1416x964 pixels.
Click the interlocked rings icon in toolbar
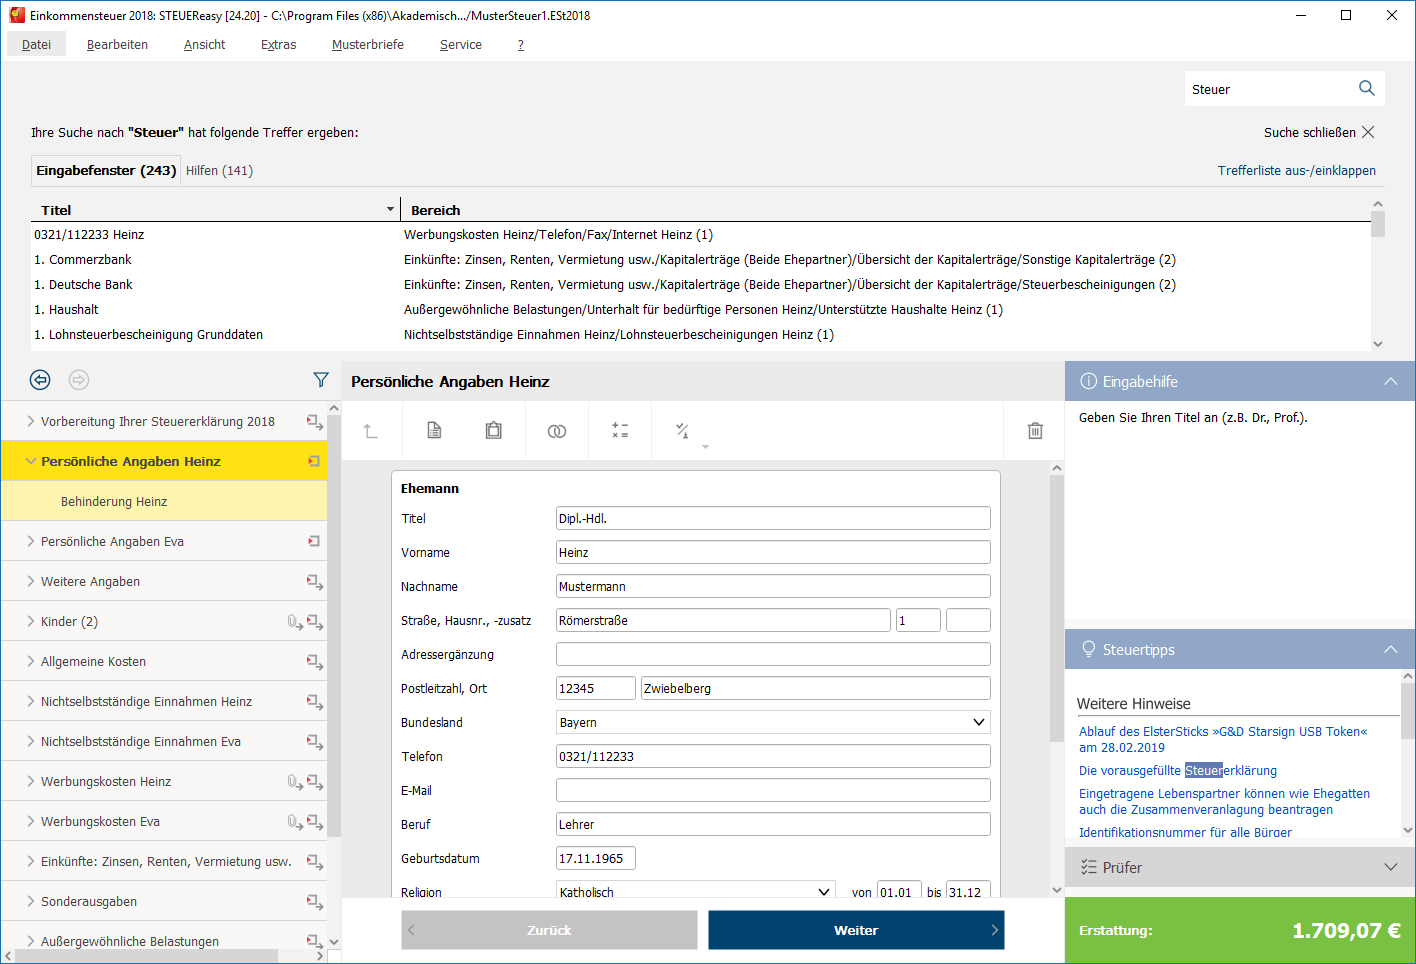pos(557,431)
